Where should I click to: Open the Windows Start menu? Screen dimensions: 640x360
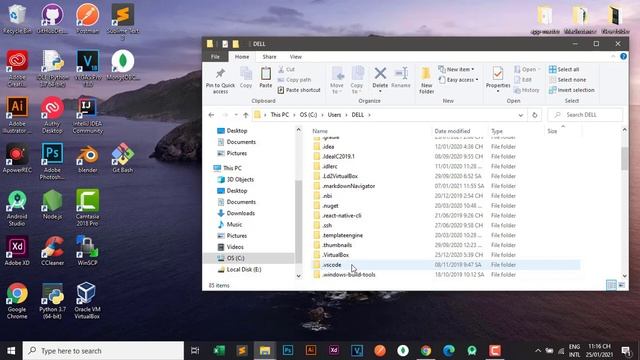coord(11,350)
